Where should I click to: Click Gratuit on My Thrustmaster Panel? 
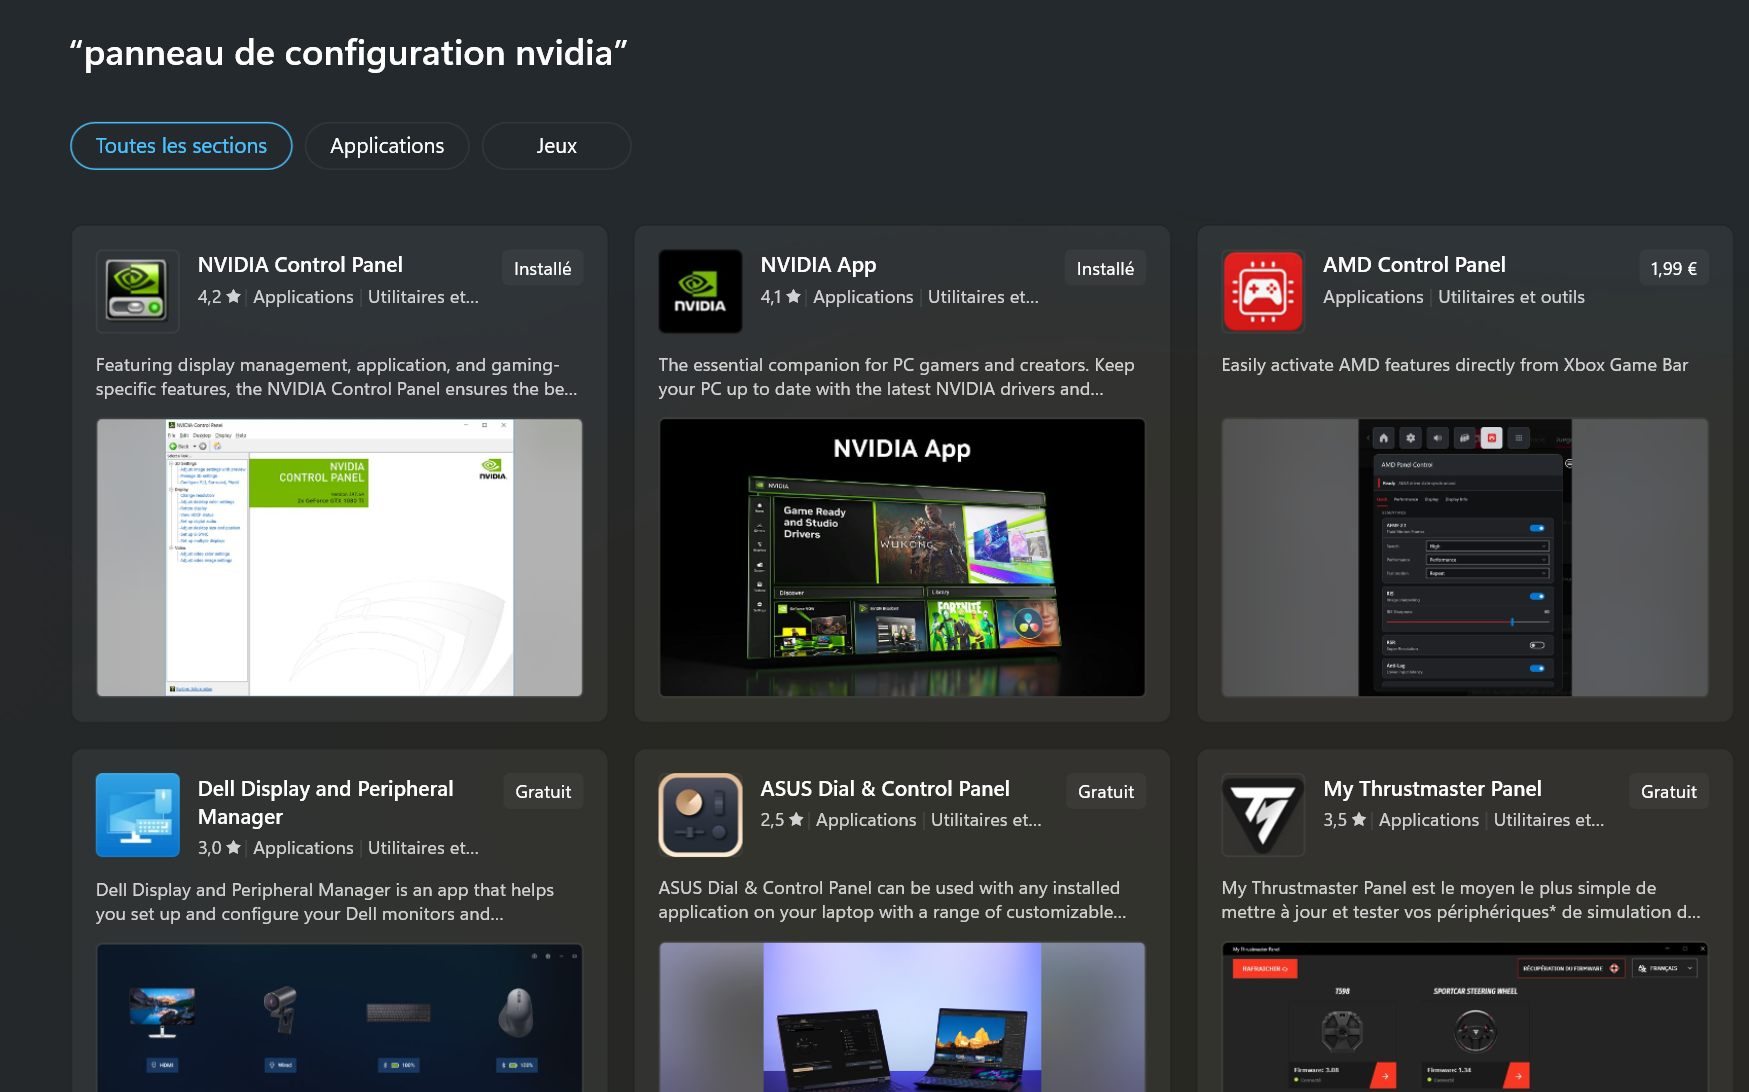tap(1669, 791)
